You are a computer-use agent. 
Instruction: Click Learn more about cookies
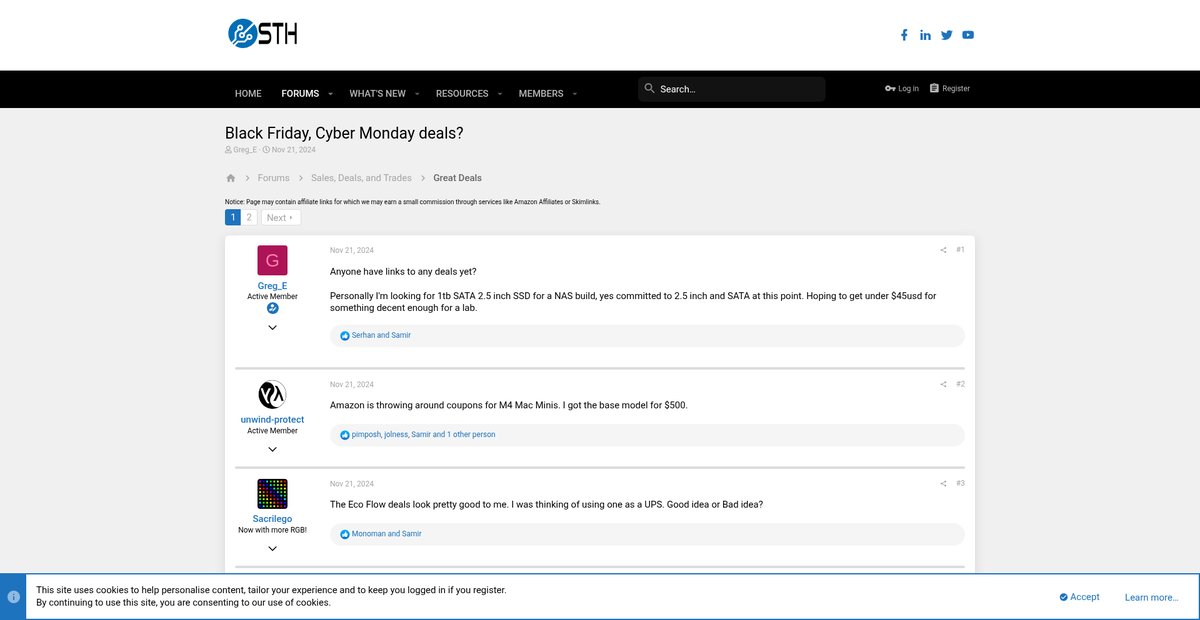click(x=1151, y=597)
